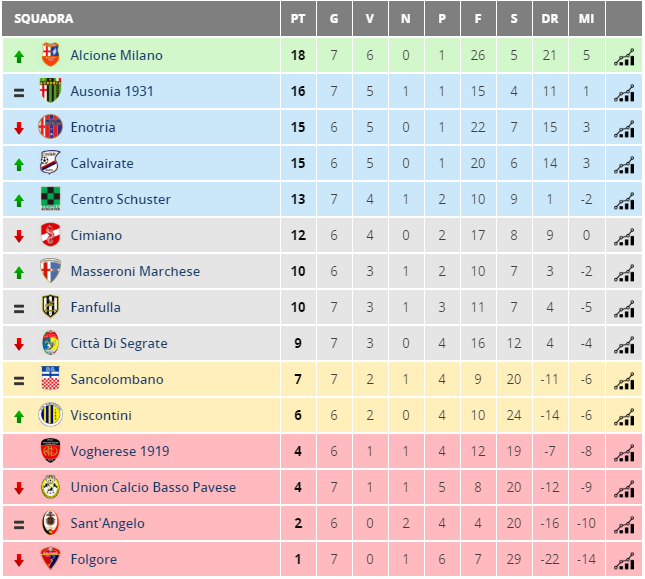This screenshot has height=579, width=645.
Task: Open trend chart icon for Enotria
Action: point(624,129)
